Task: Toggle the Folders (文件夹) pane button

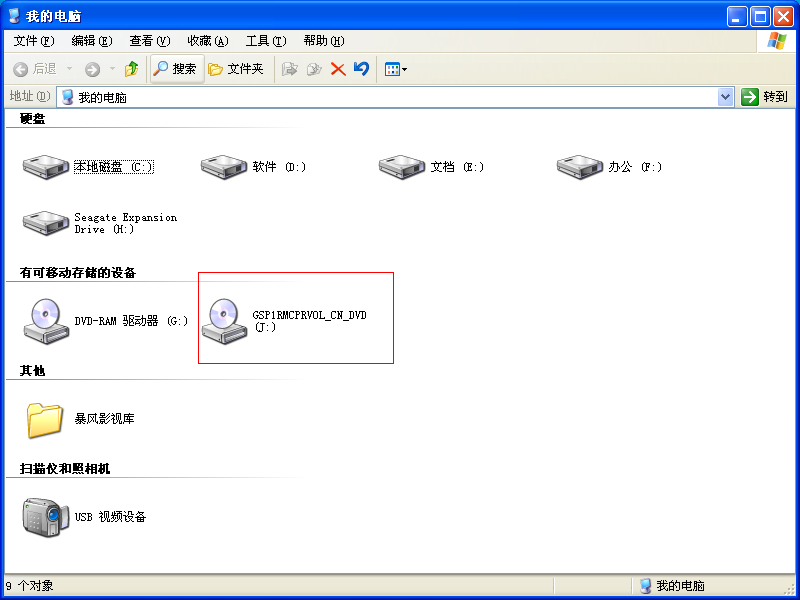Action: [x=236, y=69]
